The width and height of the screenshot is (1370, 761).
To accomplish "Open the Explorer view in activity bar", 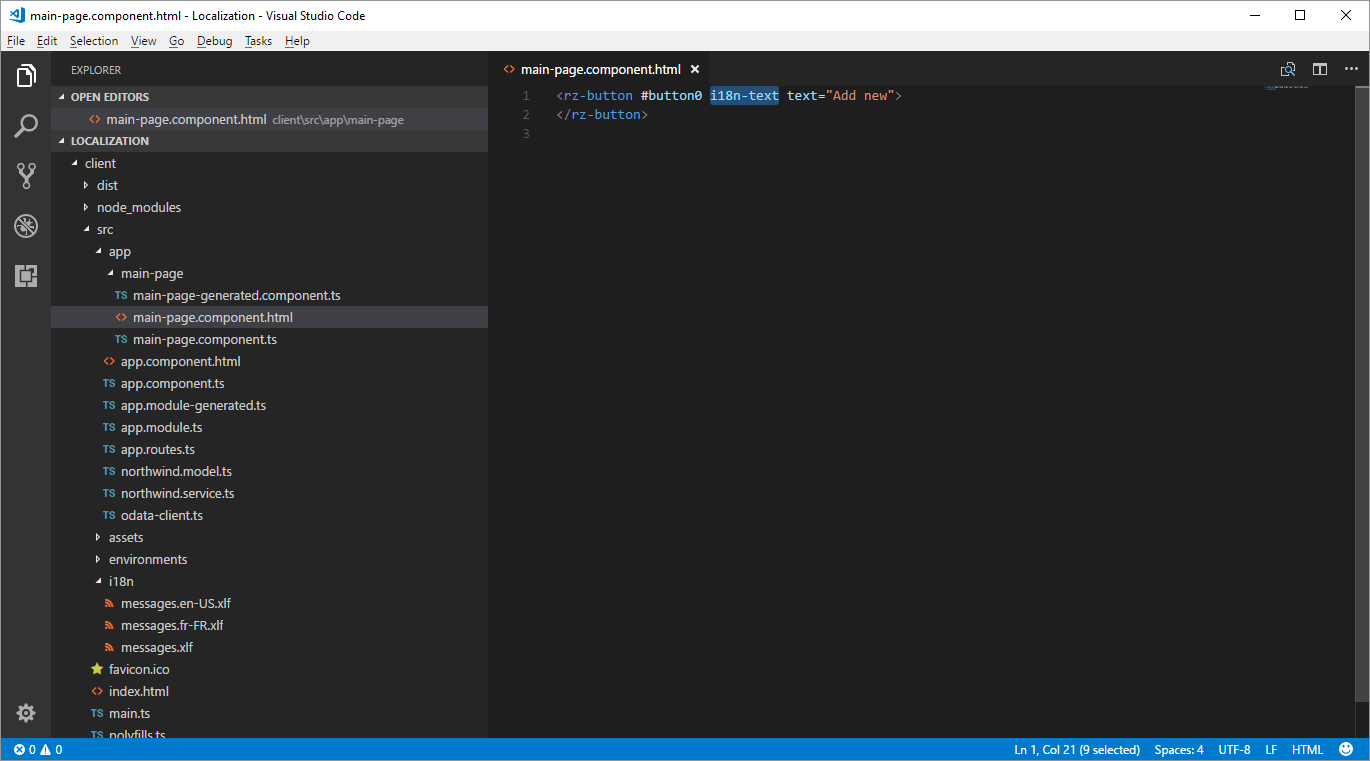I will (x=26, y=76).
